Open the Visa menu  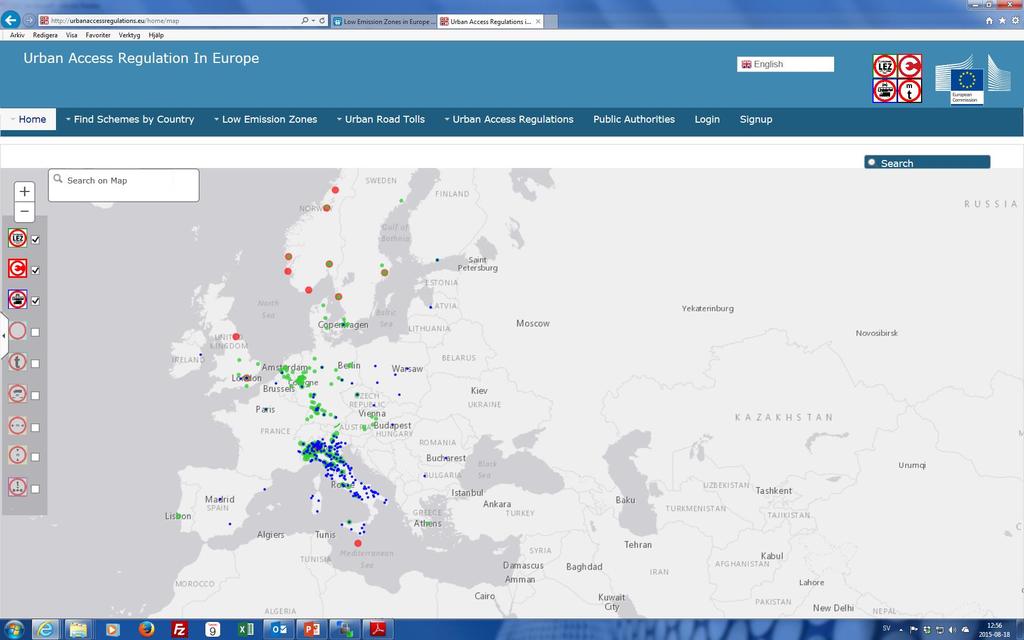click(72, 35)
